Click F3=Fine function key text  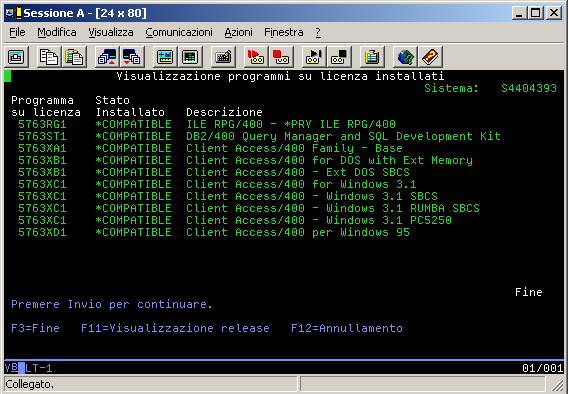(36, 328)
